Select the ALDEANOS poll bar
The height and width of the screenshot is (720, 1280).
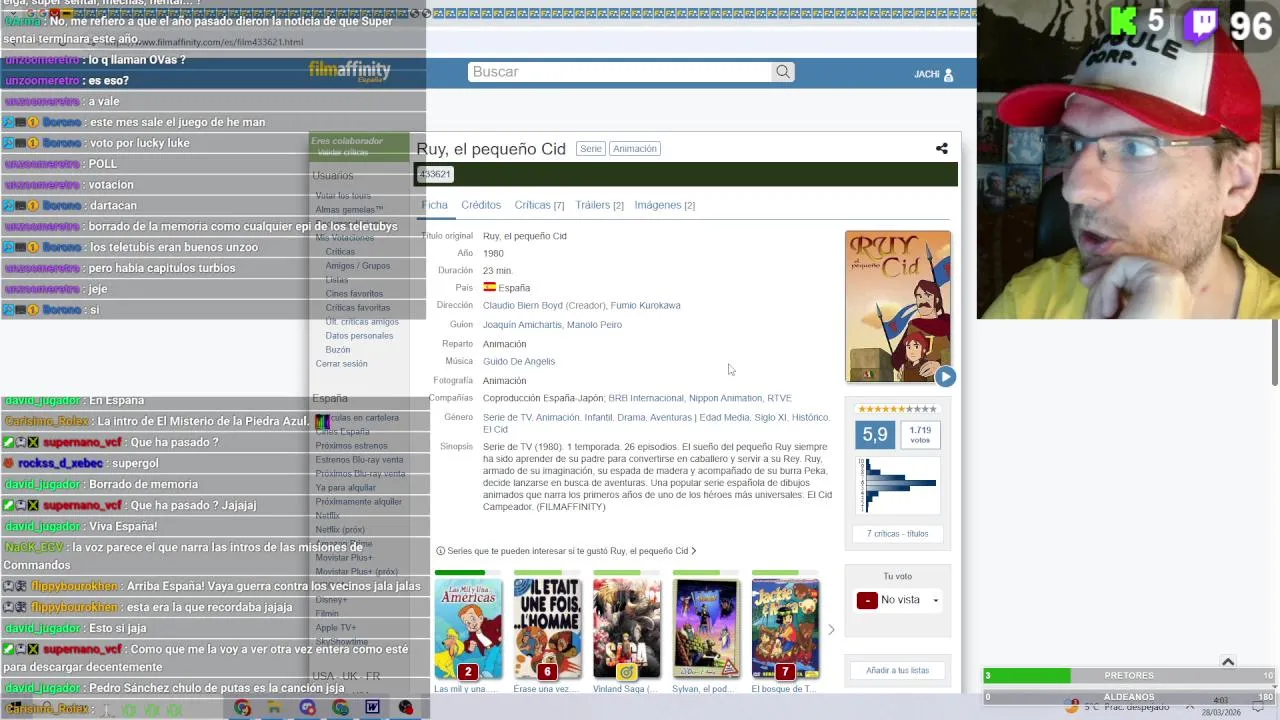[x=1129, y=697]
